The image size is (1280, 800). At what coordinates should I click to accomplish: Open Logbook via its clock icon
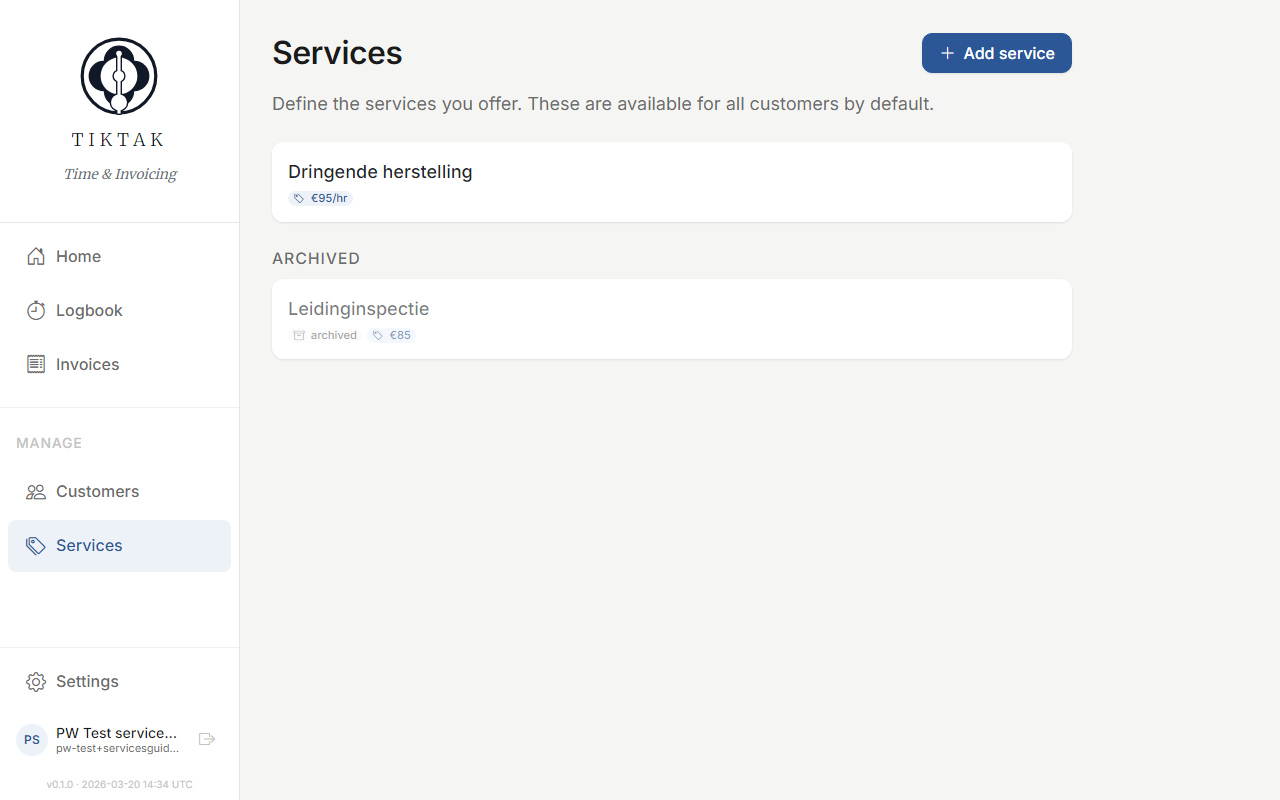pyautogui.click(x=35, y=310)
